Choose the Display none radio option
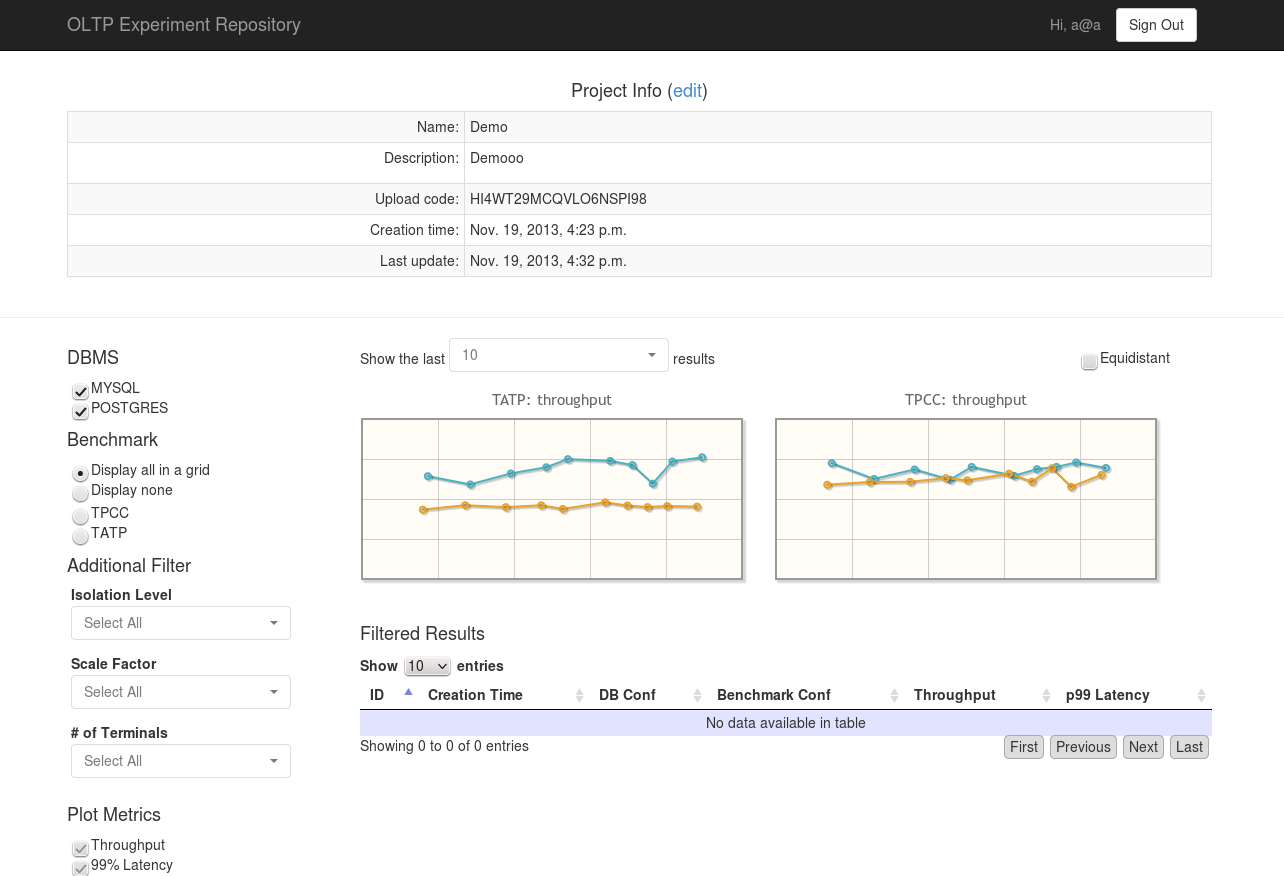The width and height of the screenshot is (1284, 876). [80, 493]
